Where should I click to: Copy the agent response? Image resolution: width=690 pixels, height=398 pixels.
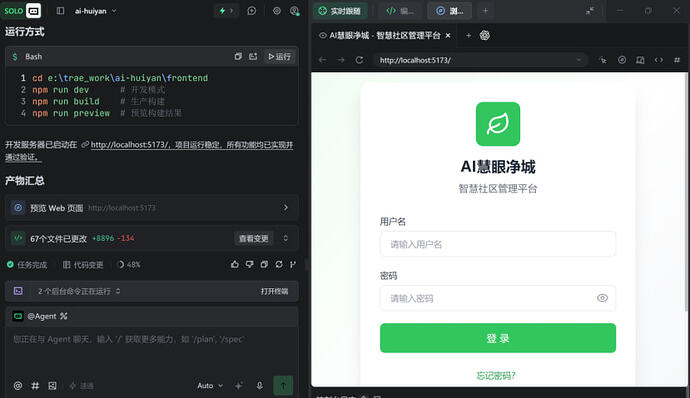264,264
